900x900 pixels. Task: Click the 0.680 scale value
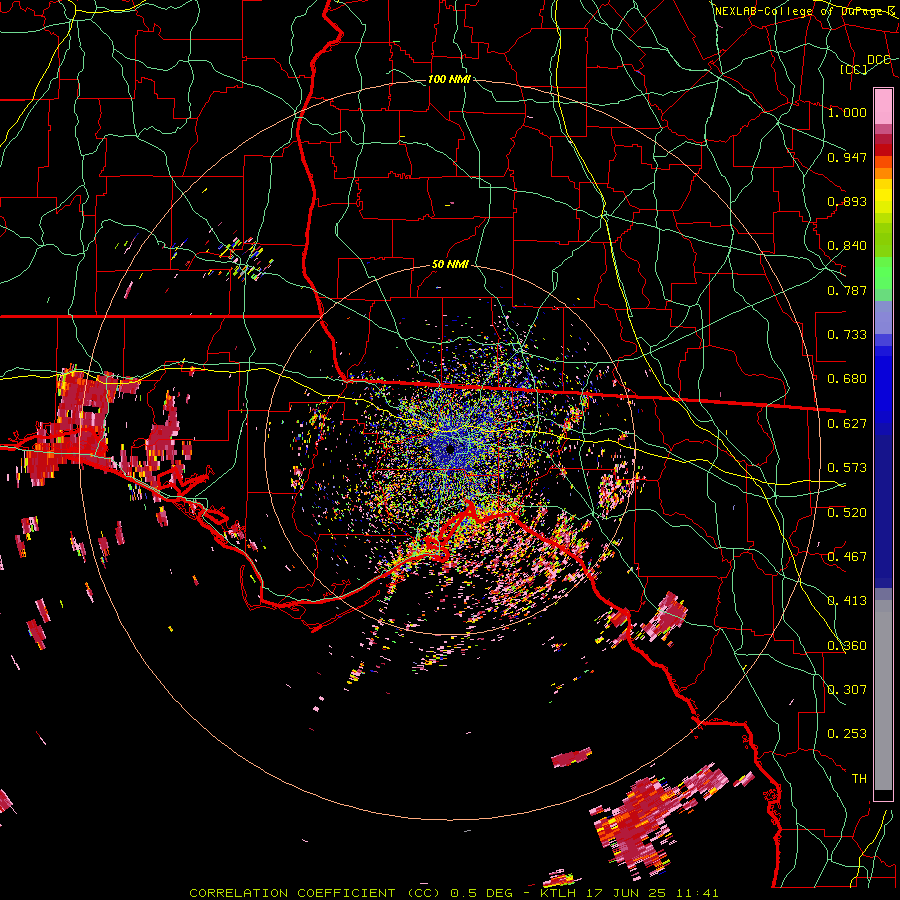click(847, 379)
